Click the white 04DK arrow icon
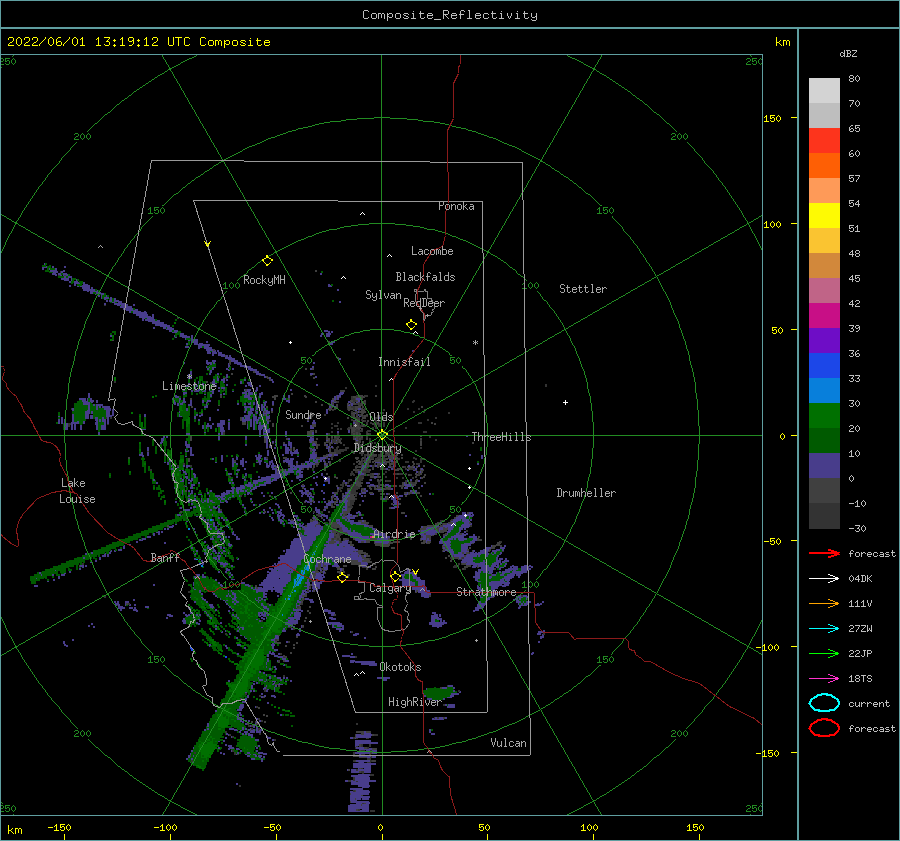 tap(824, 578)
